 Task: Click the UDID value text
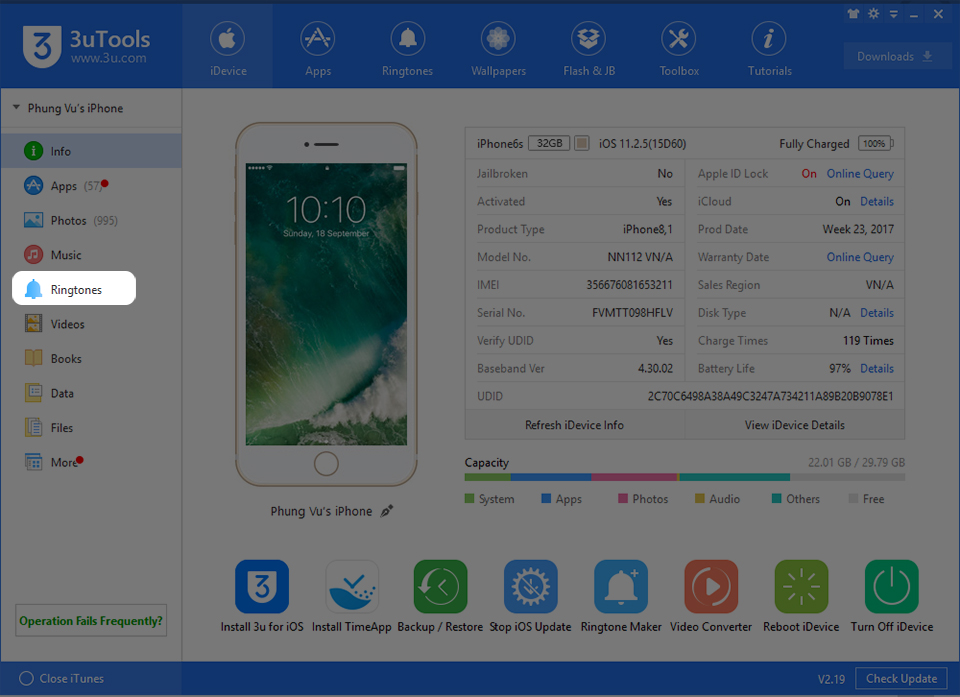[x=770, y=396]
